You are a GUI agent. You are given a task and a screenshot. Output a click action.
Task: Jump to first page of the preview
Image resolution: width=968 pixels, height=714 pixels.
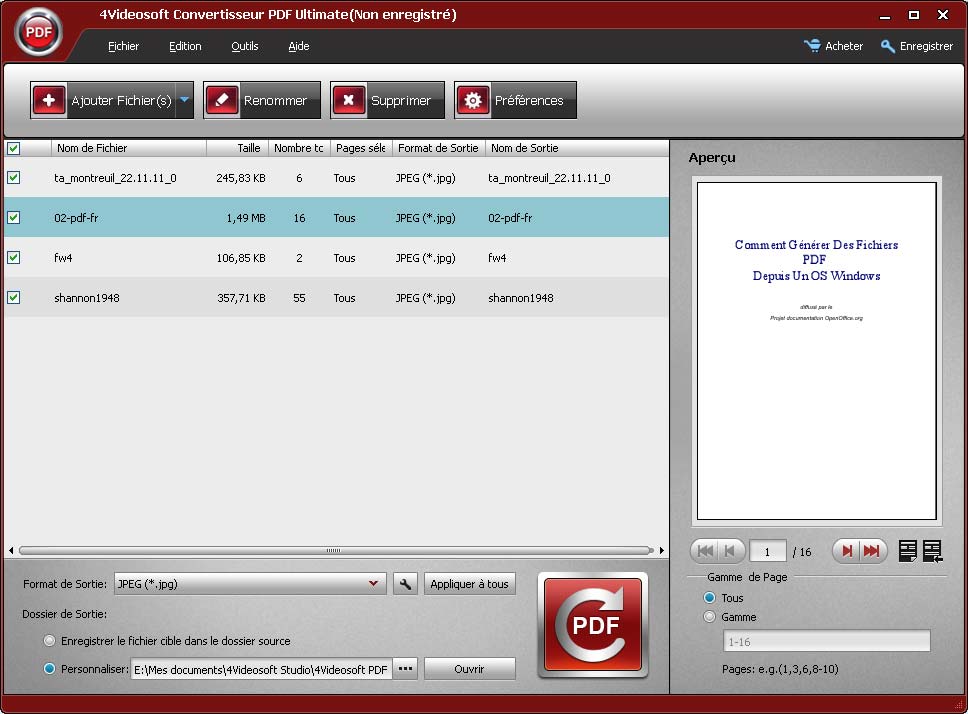pos(706,550)
